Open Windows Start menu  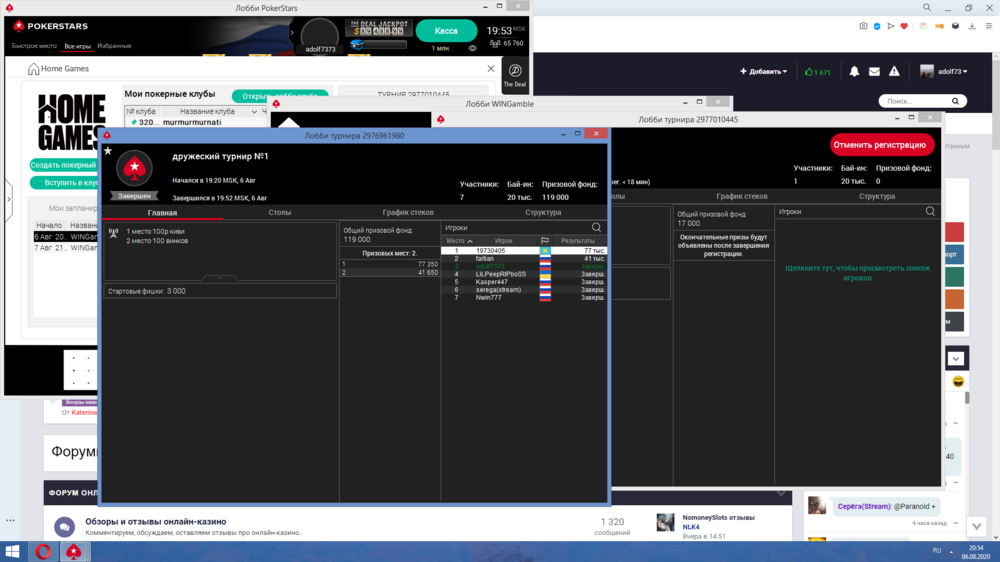[15, 551]
